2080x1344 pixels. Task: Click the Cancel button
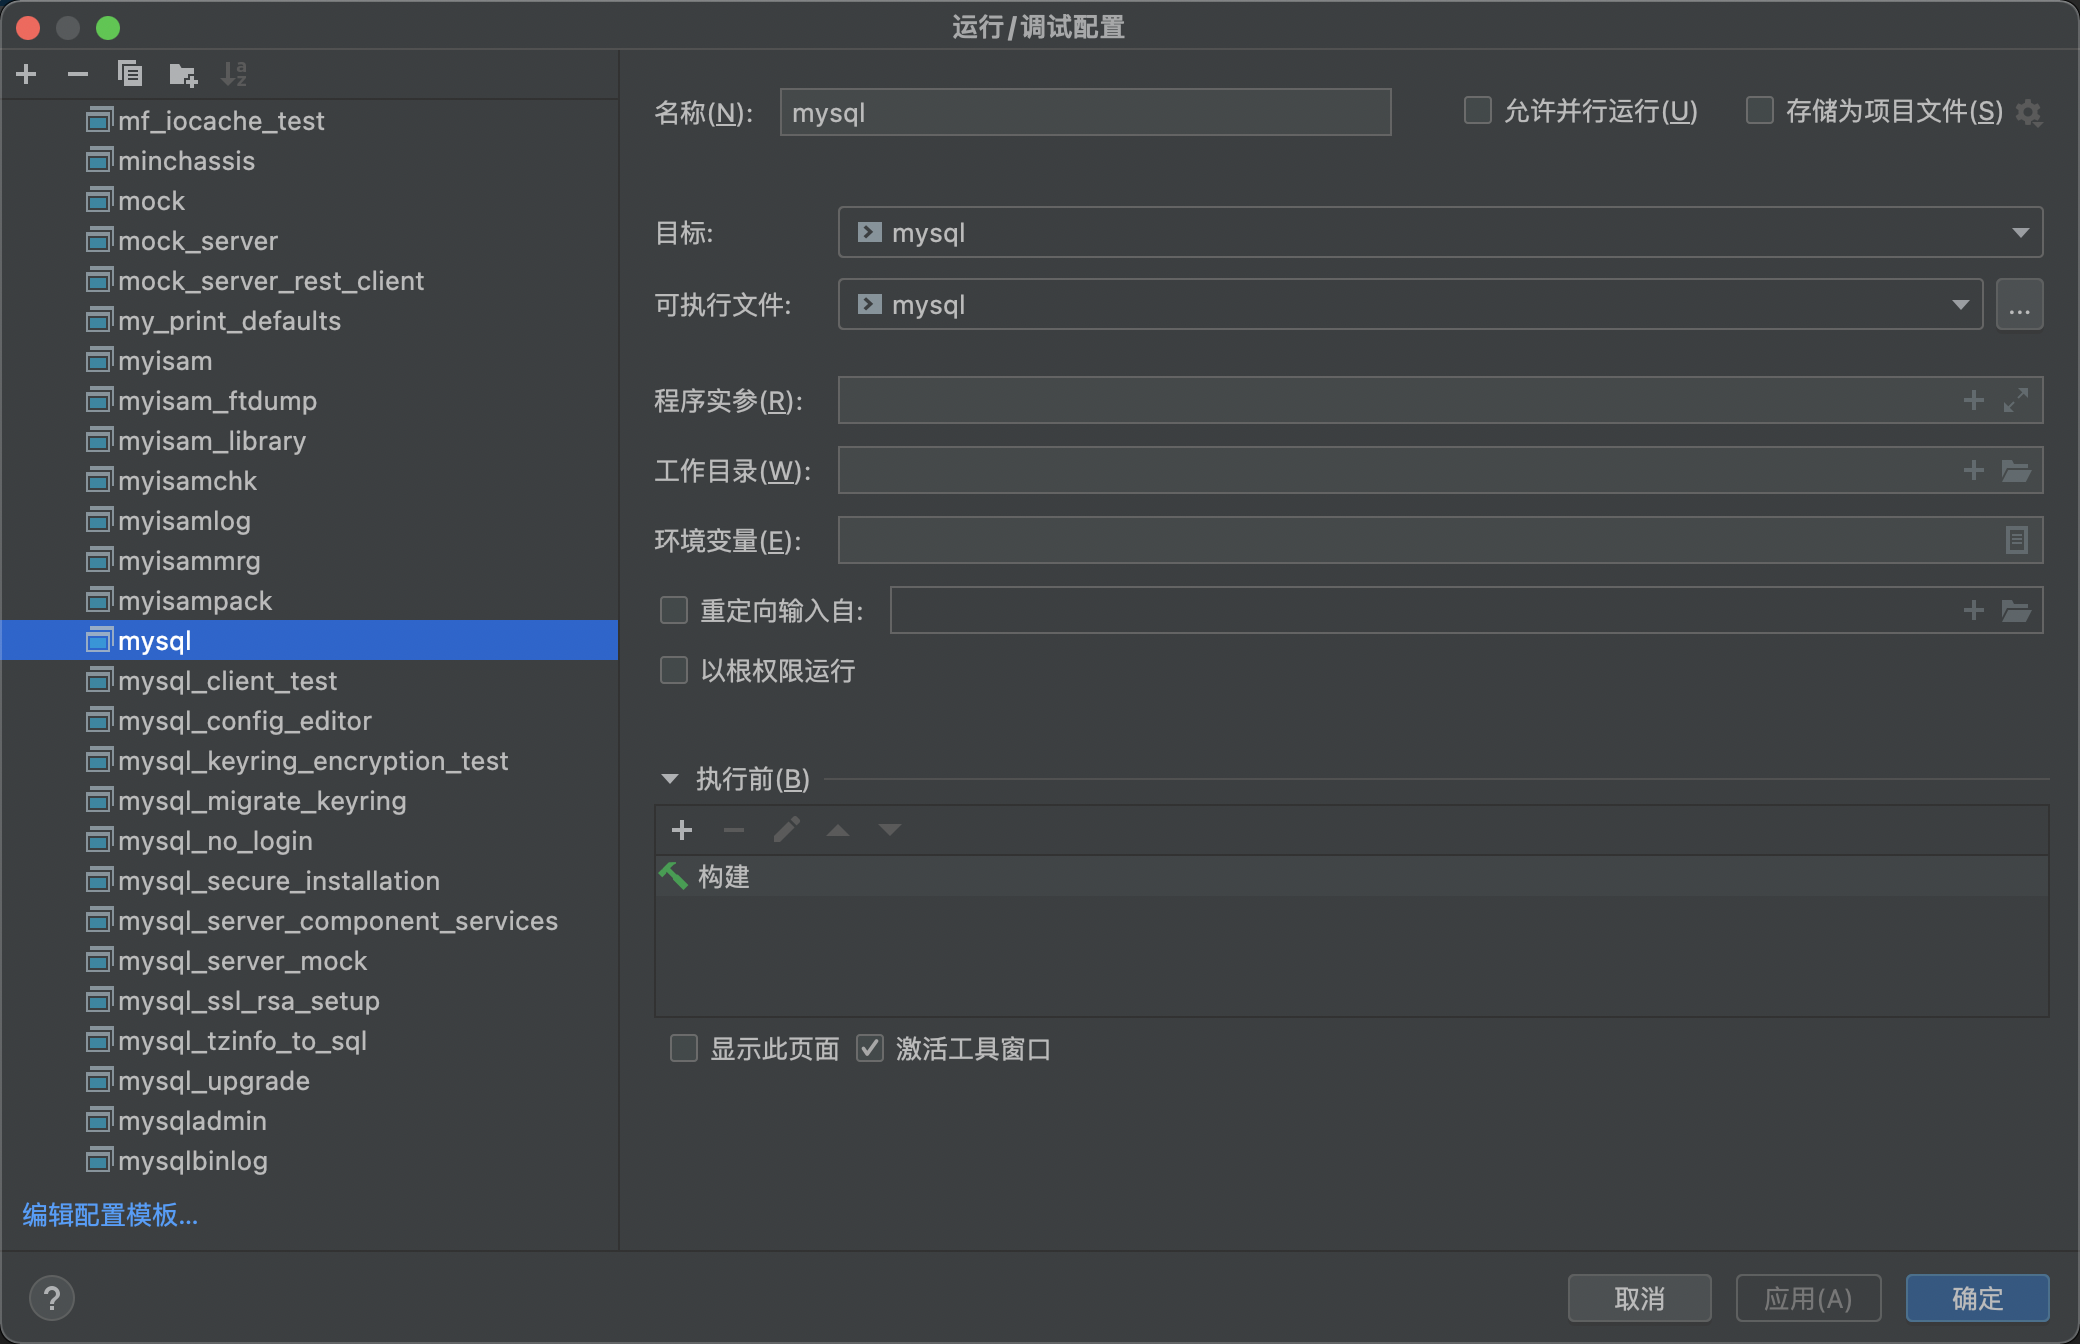click(x=1639, y=1299)
